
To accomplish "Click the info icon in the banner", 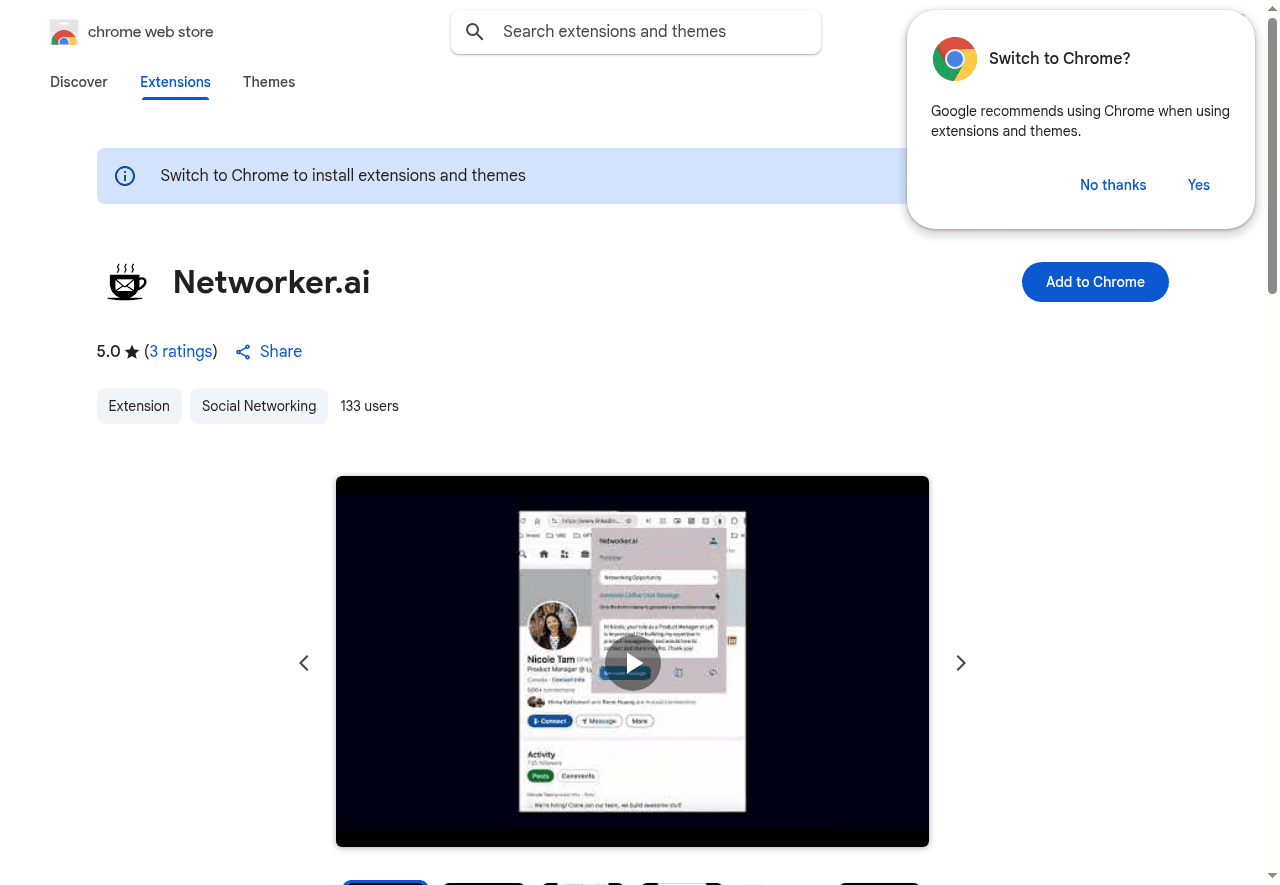I will point(124,175).
